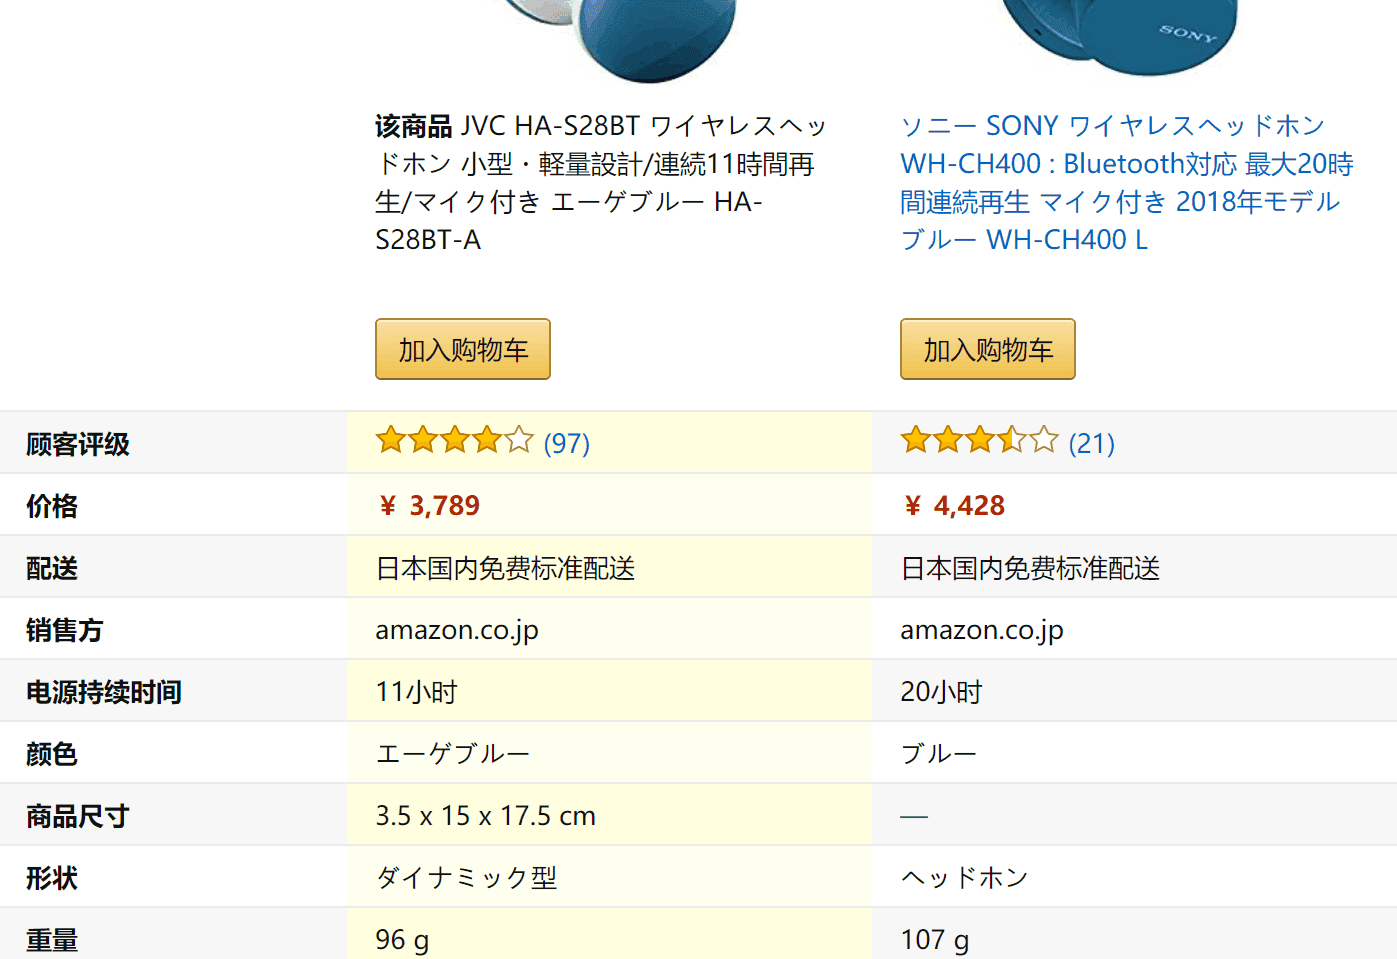Click JVC headphone star rating icons

click(454, 440)
